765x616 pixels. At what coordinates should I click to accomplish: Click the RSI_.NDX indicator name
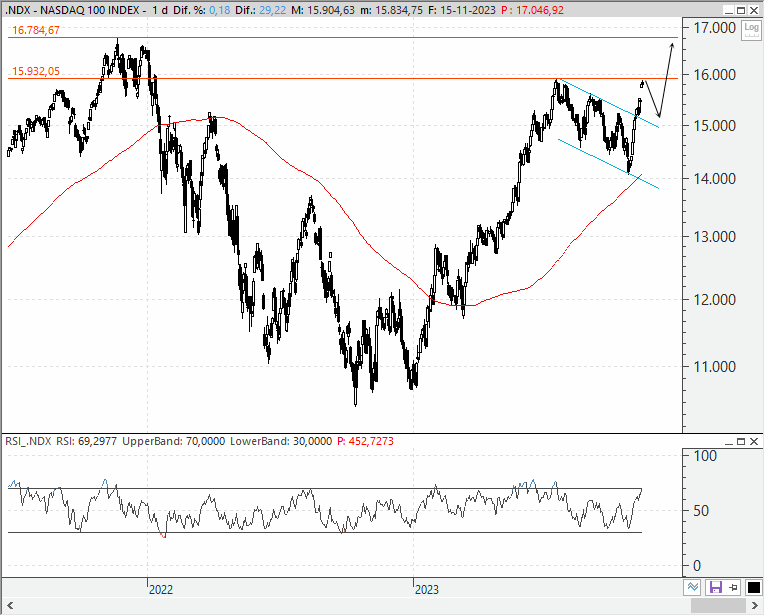click(x=28, y=441)
